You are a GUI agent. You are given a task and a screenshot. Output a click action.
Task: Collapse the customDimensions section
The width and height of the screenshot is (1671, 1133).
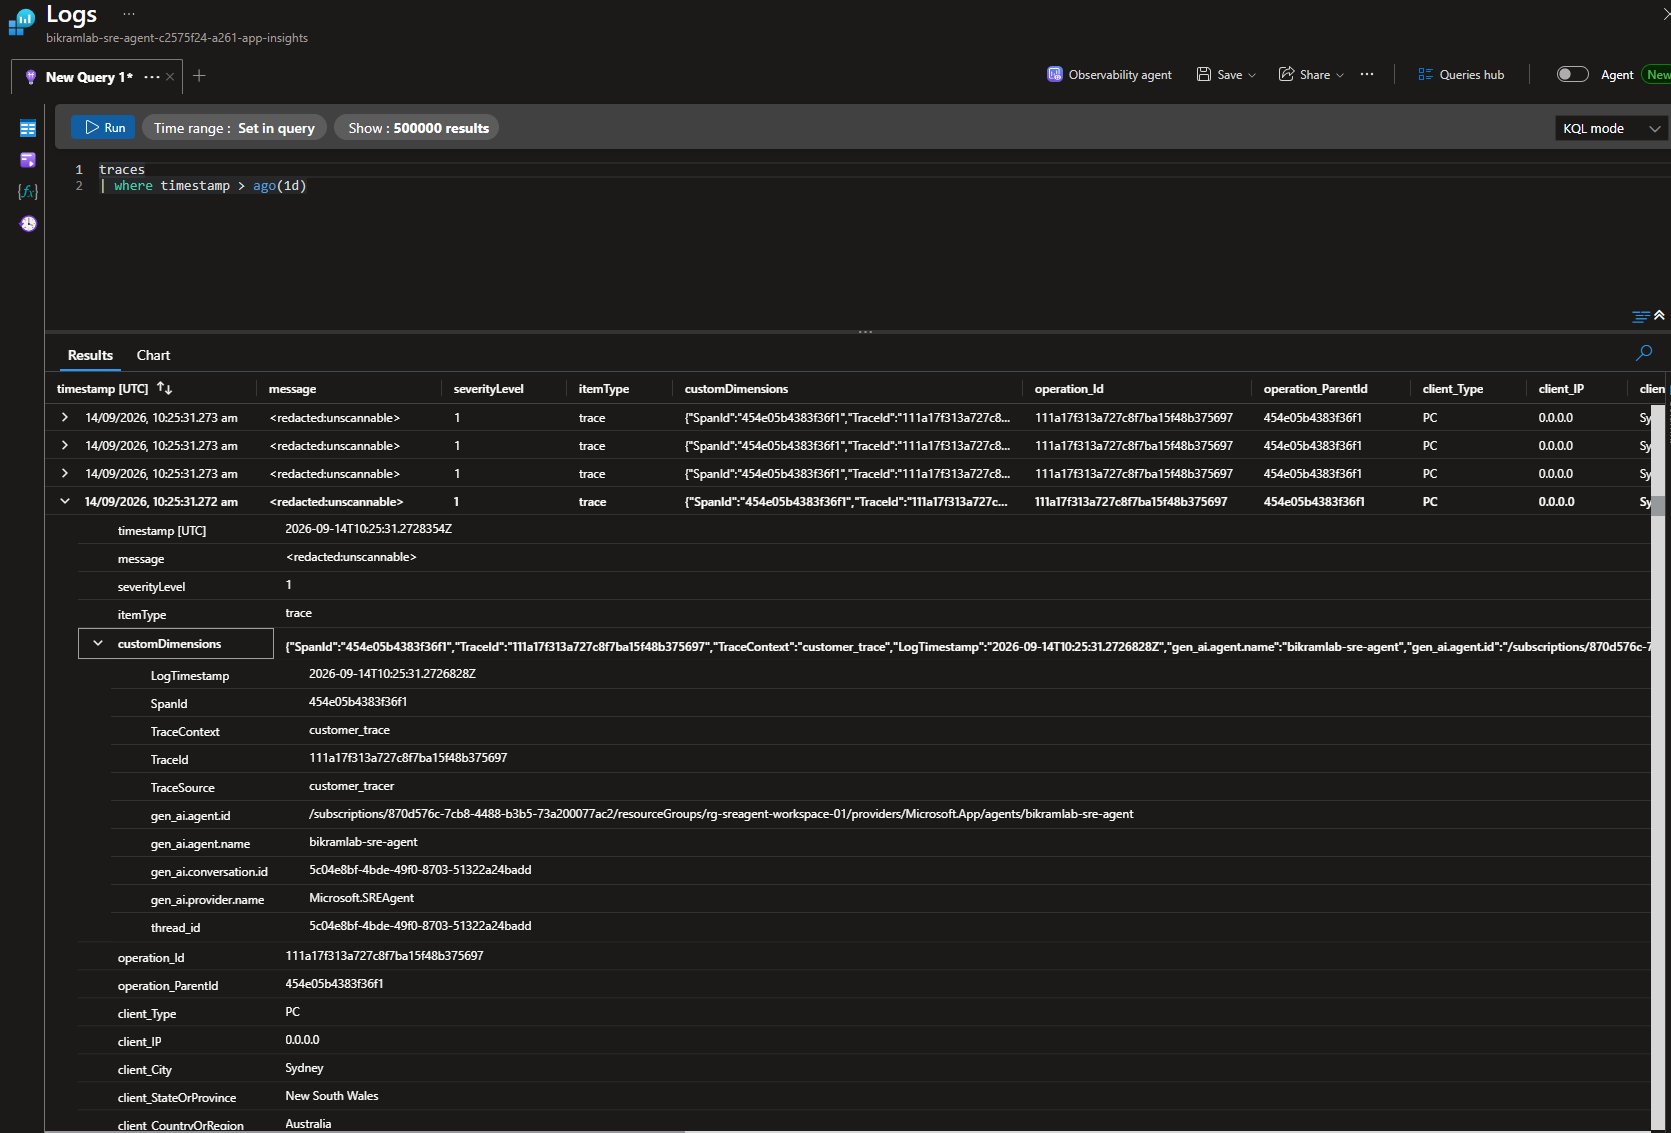point(98,643)
